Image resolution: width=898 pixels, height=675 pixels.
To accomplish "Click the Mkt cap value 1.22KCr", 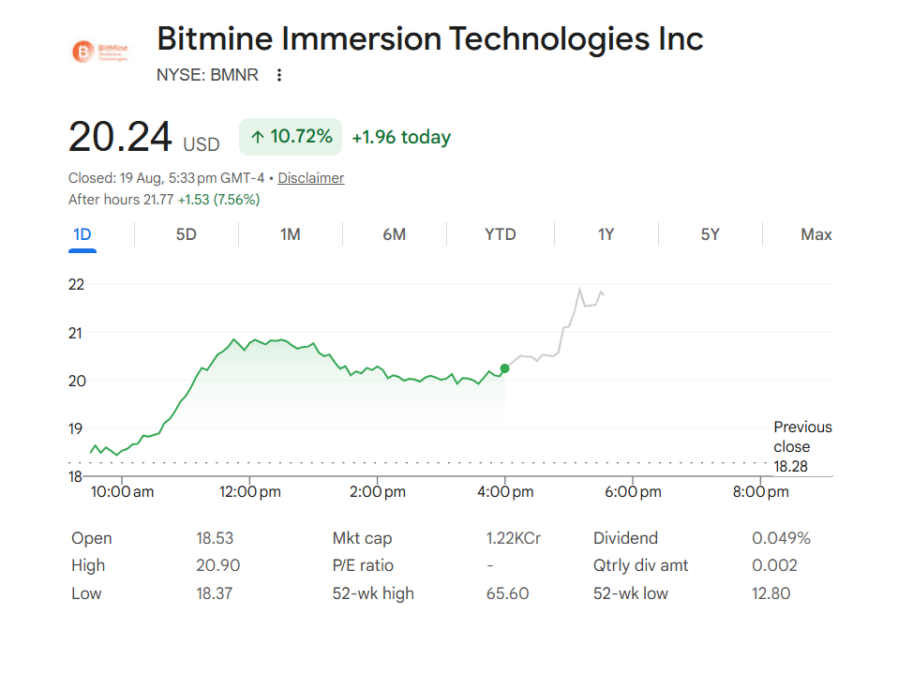I will pyautogui.click(x=513, y=538).
